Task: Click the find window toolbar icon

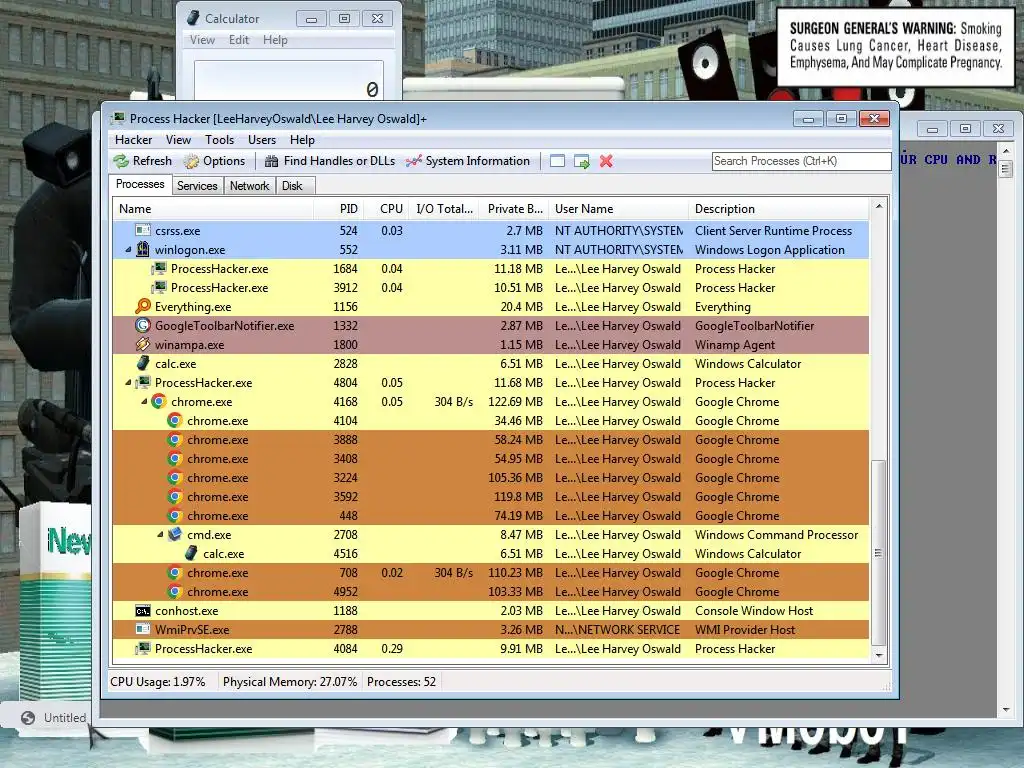Action: [557, 161]
